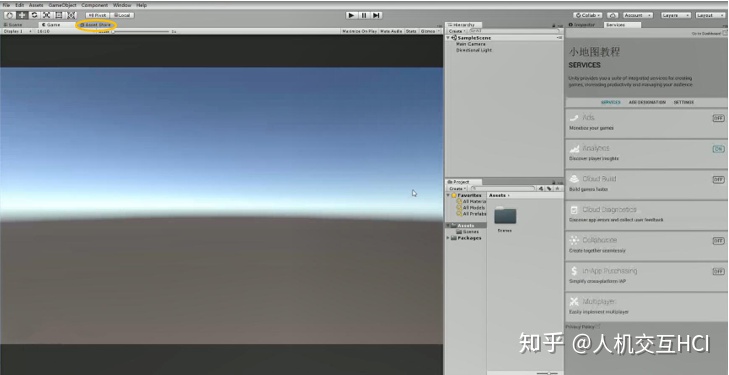Open the SampleScene options menu icon
729x375 pixels.
tap(559, 38)
